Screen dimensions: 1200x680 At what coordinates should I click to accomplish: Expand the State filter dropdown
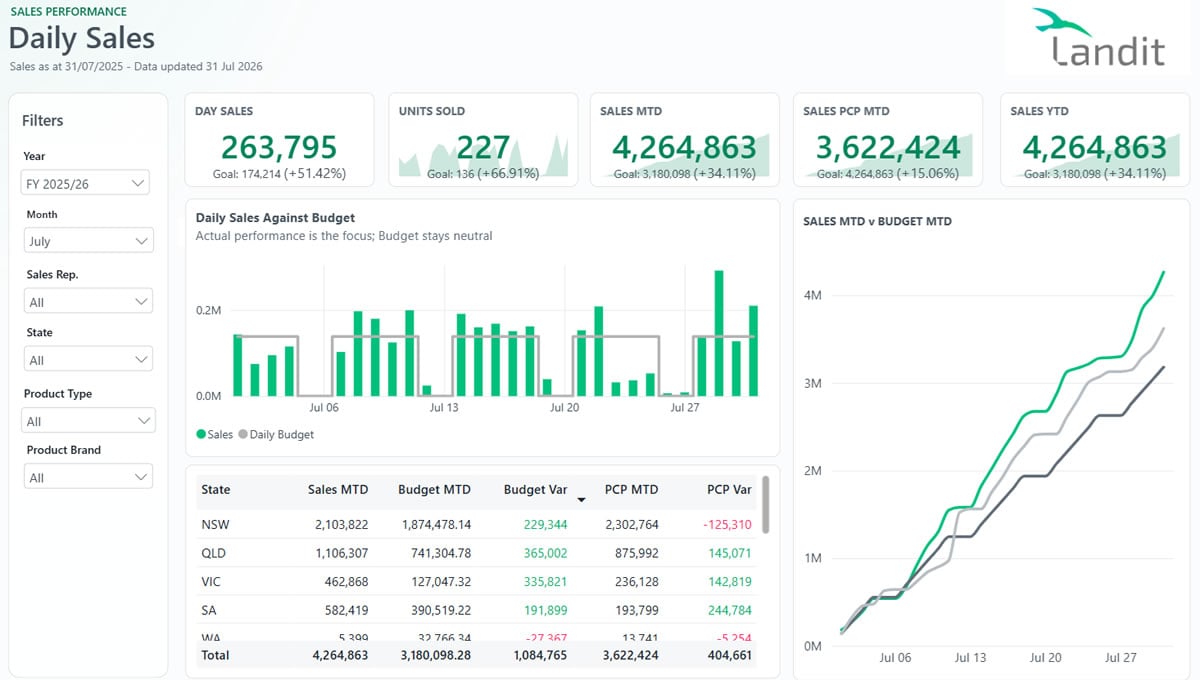click(x=88, y=360)
